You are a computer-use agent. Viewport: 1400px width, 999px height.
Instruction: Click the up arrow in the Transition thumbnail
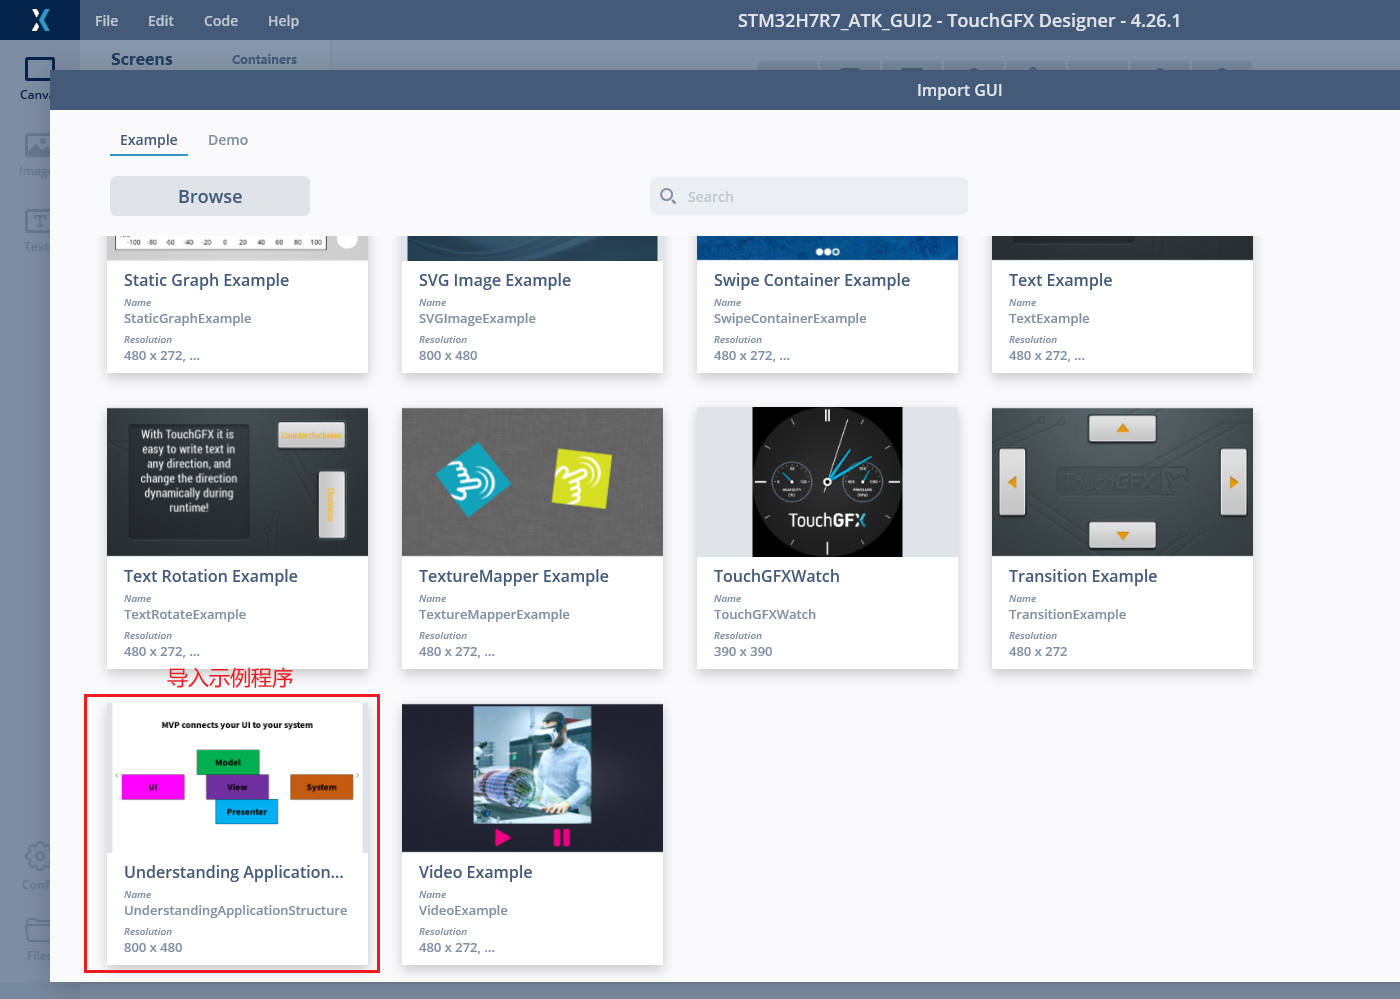[1122, 429]
